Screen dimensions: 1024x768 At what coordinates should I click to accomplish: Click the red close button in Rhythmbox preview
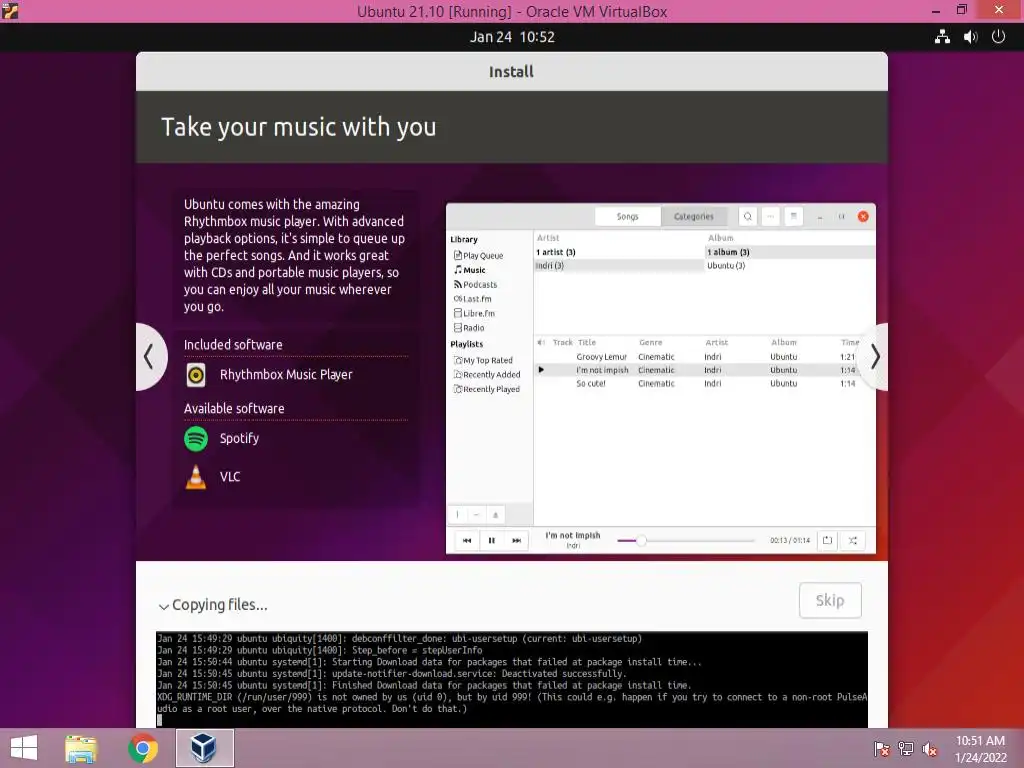[863, 216]
